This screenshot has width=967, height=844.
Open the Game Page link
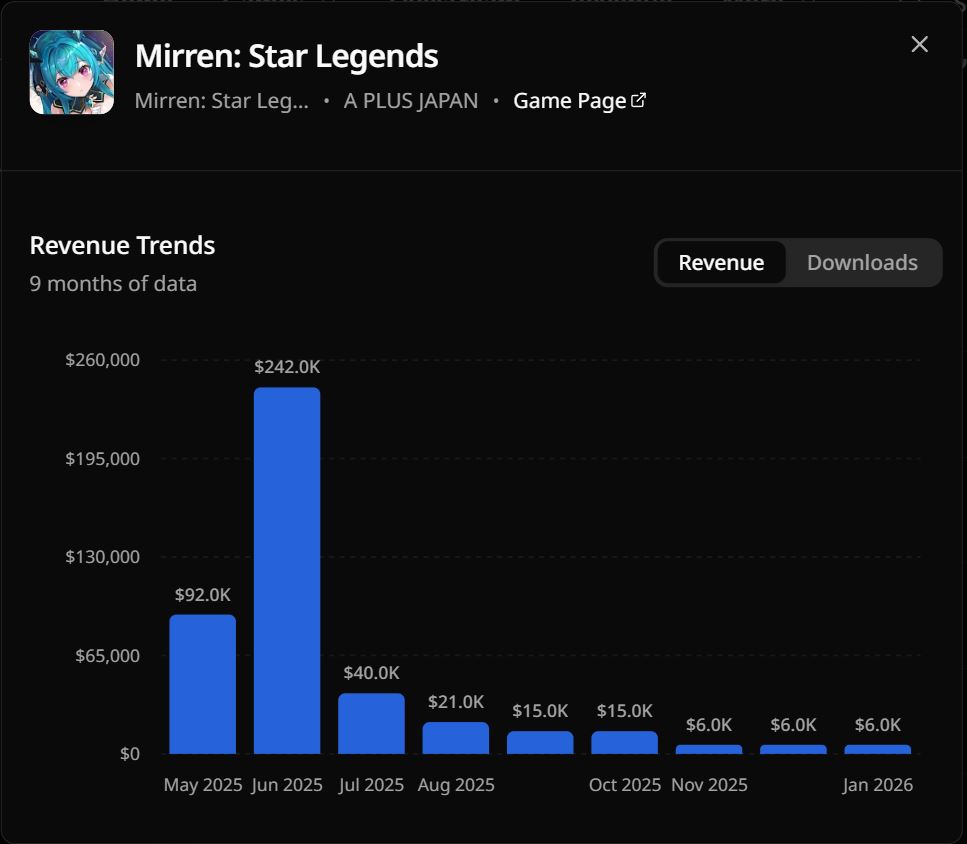(579, 100)
